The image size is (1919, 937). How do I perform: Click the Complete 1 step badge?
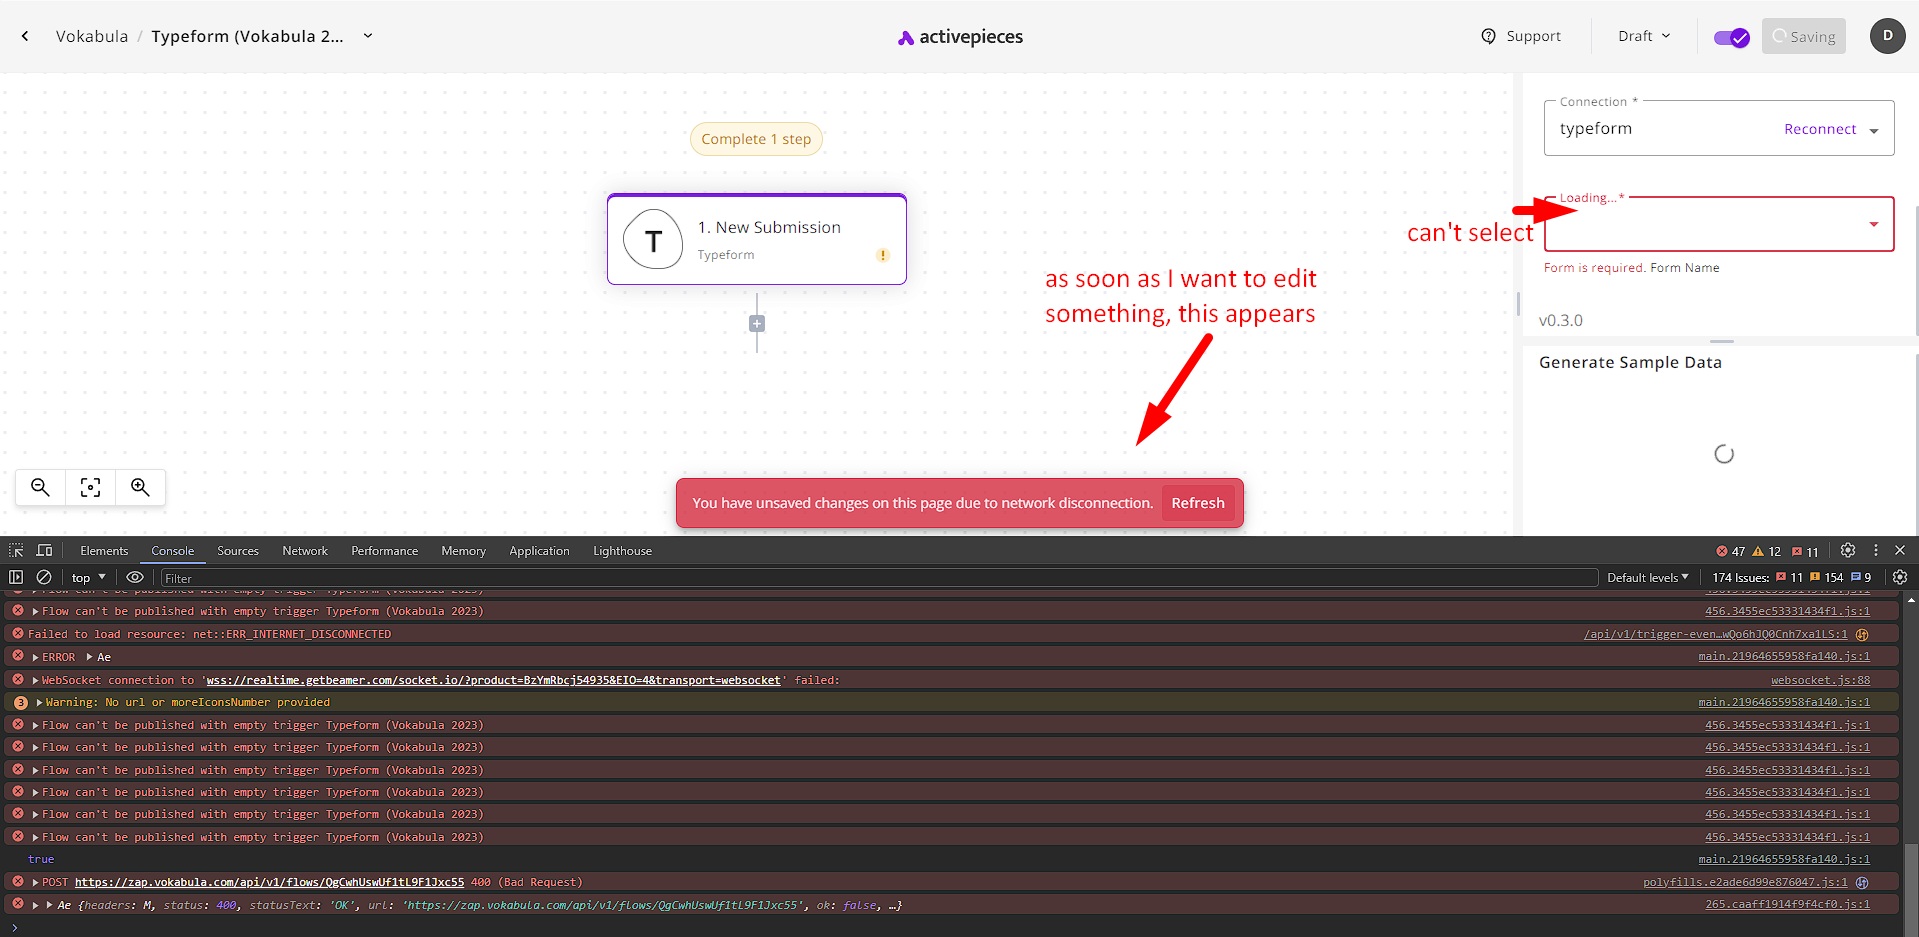coord(756,139)
